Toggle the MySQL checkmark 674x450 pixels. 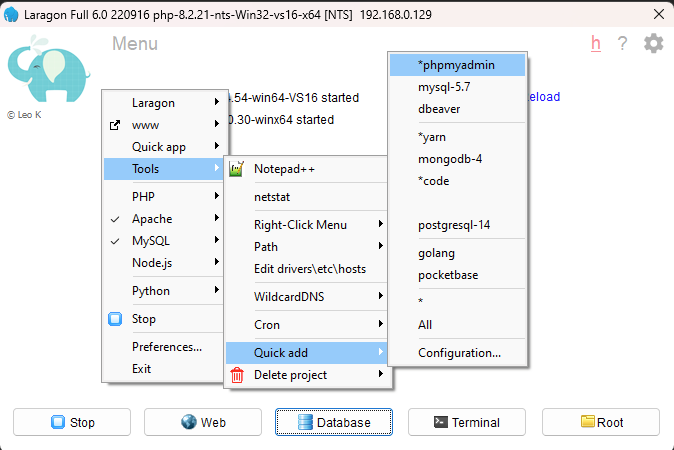[115, 241]
